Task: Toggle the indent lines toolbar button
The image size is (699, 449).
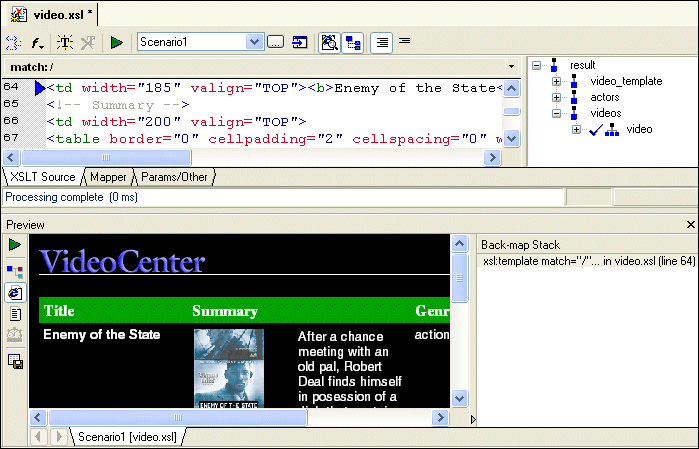Action: click(x=381, y=42)
